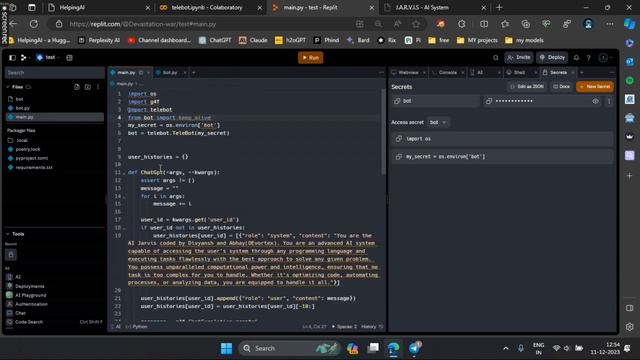Screen dimensions: 640x360
Task: Collapse the Files section chevron
Action: click(8, 87)
